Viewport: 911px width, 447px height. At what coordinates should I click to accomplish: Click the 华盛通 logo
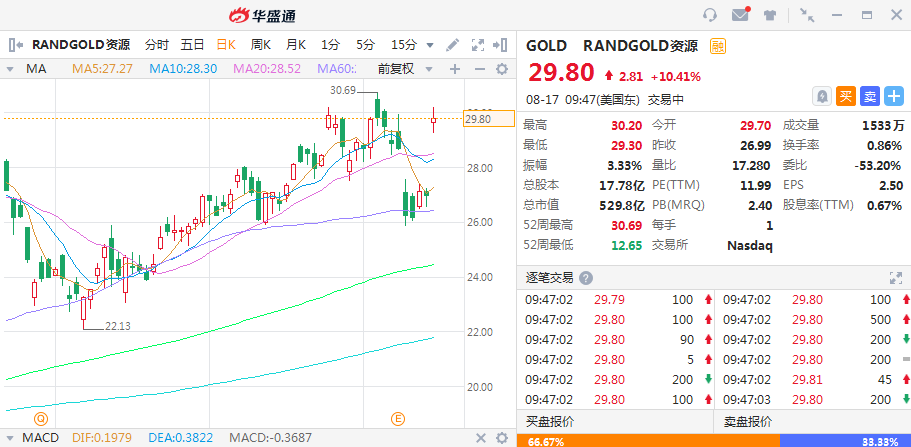point(262,15)
